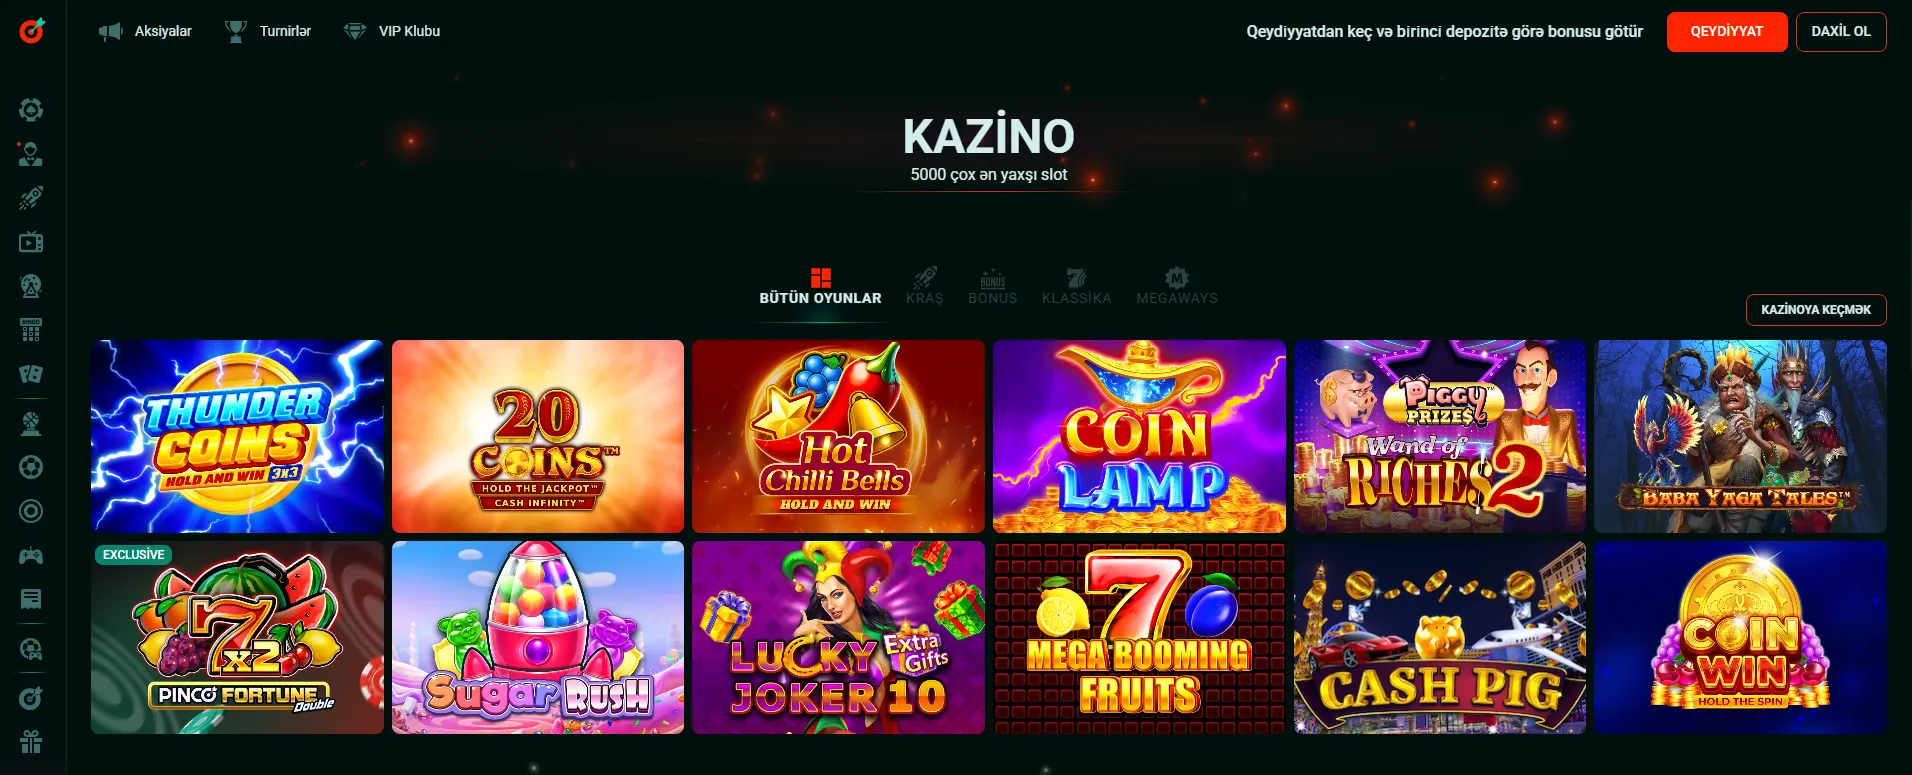Open the gamepad esports sidebar icon

point(31,555)
